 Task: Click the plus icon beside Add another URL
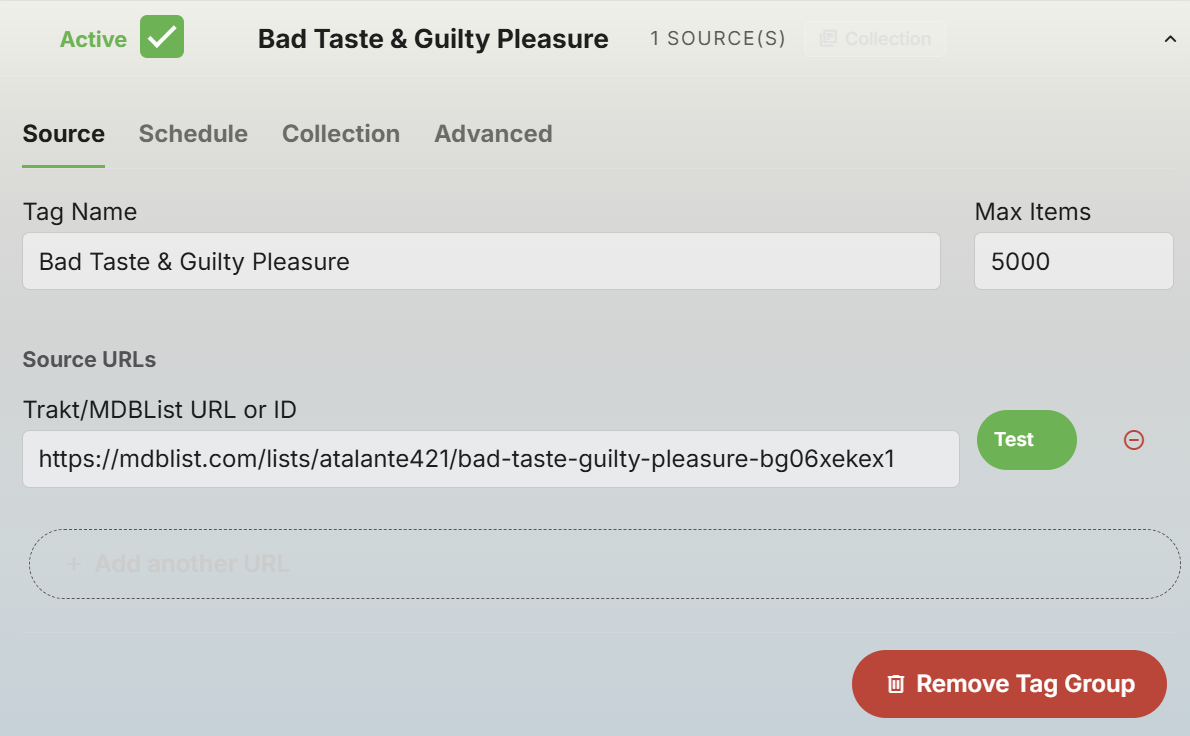coord(73,564)
